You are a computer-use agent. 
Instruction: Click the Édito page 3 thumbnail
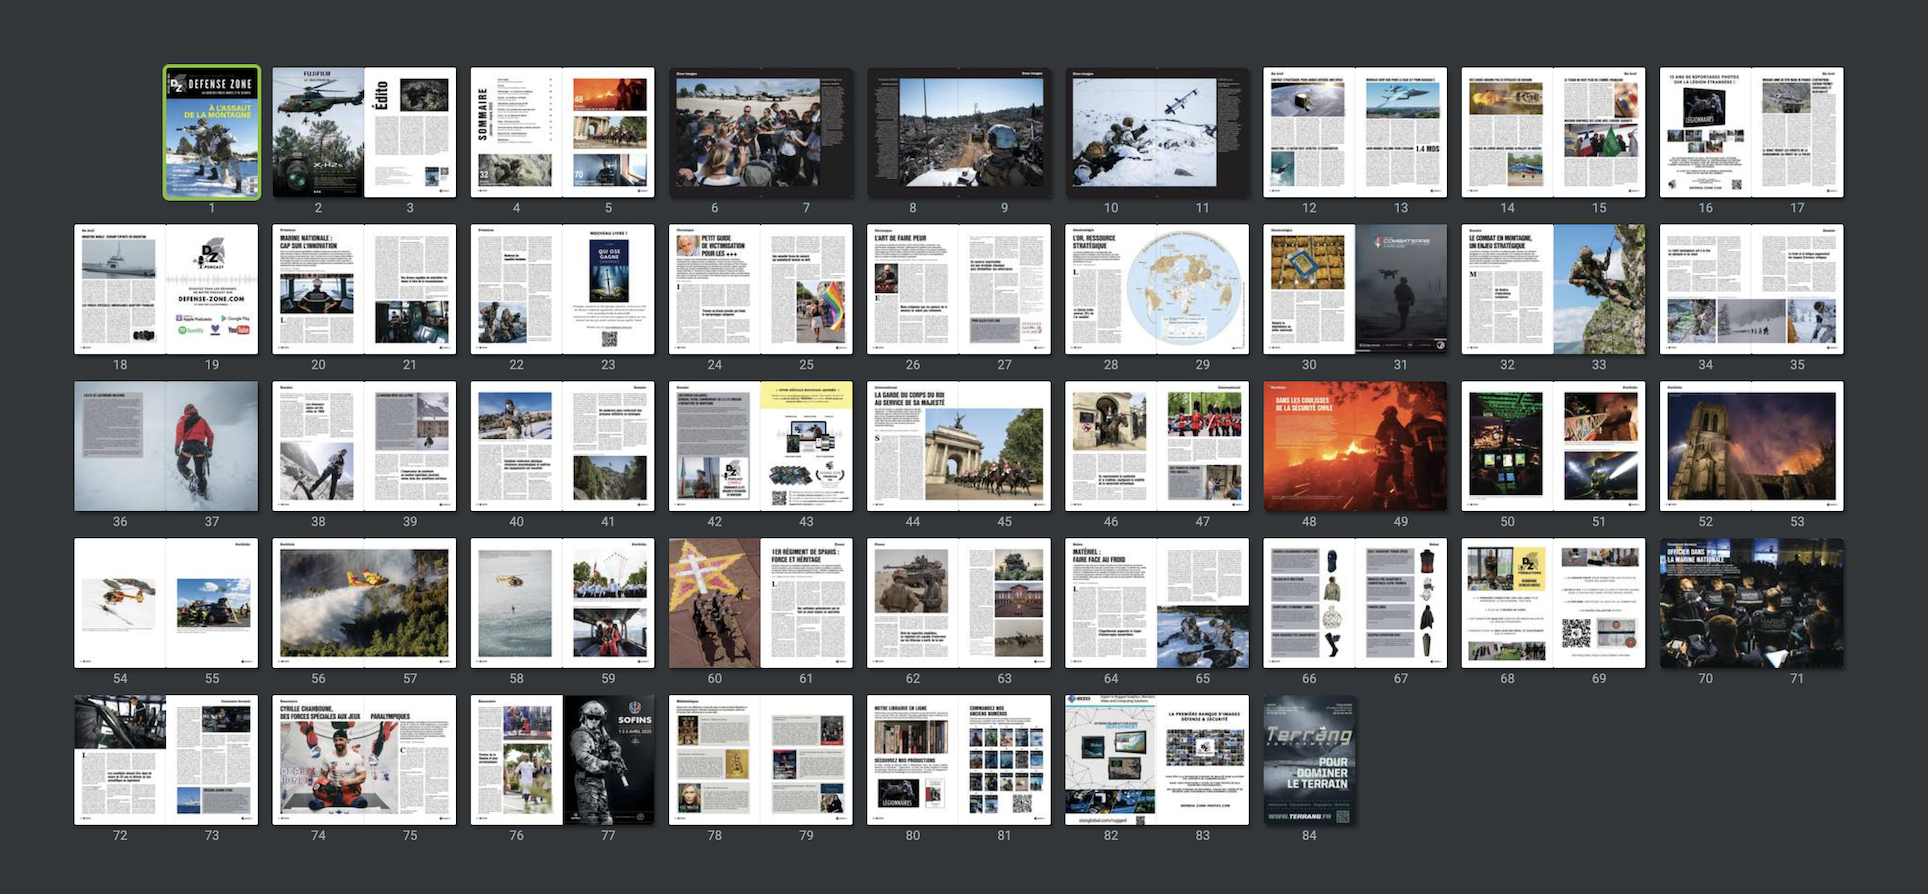point(410,133)
